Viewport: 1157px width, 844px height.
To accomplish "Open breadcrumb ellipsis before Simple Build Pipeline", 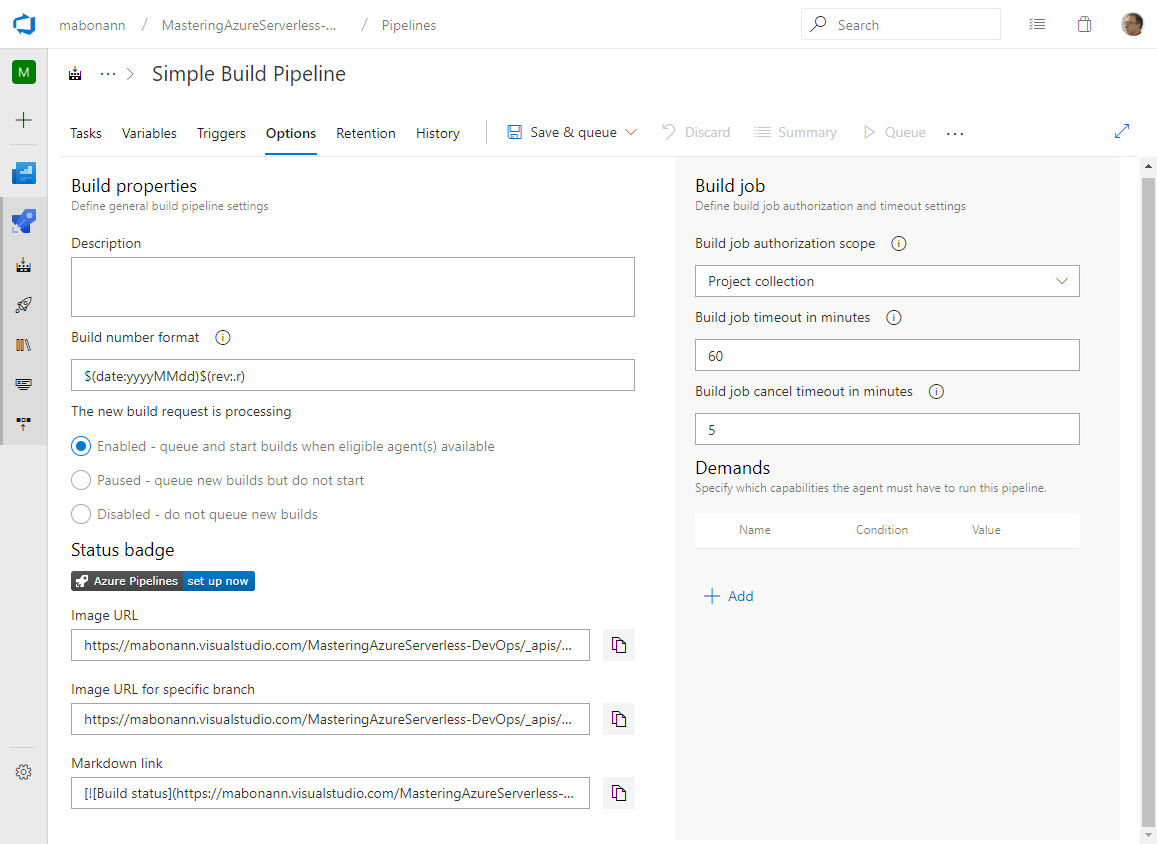I will (108, 74).
